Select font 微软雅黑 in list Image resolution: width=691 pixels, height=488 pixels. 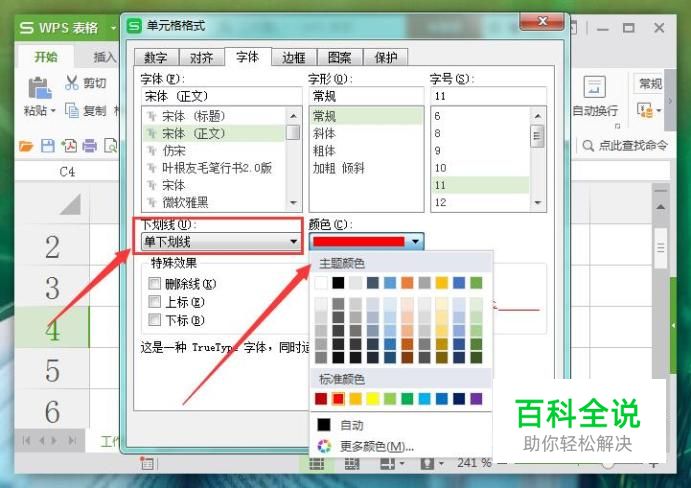pyautogui.click(x=214, y=202)
